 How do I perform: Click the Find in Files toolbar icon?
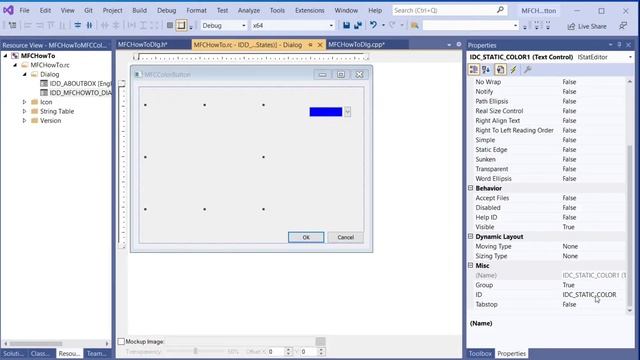(x=415, y=26)
